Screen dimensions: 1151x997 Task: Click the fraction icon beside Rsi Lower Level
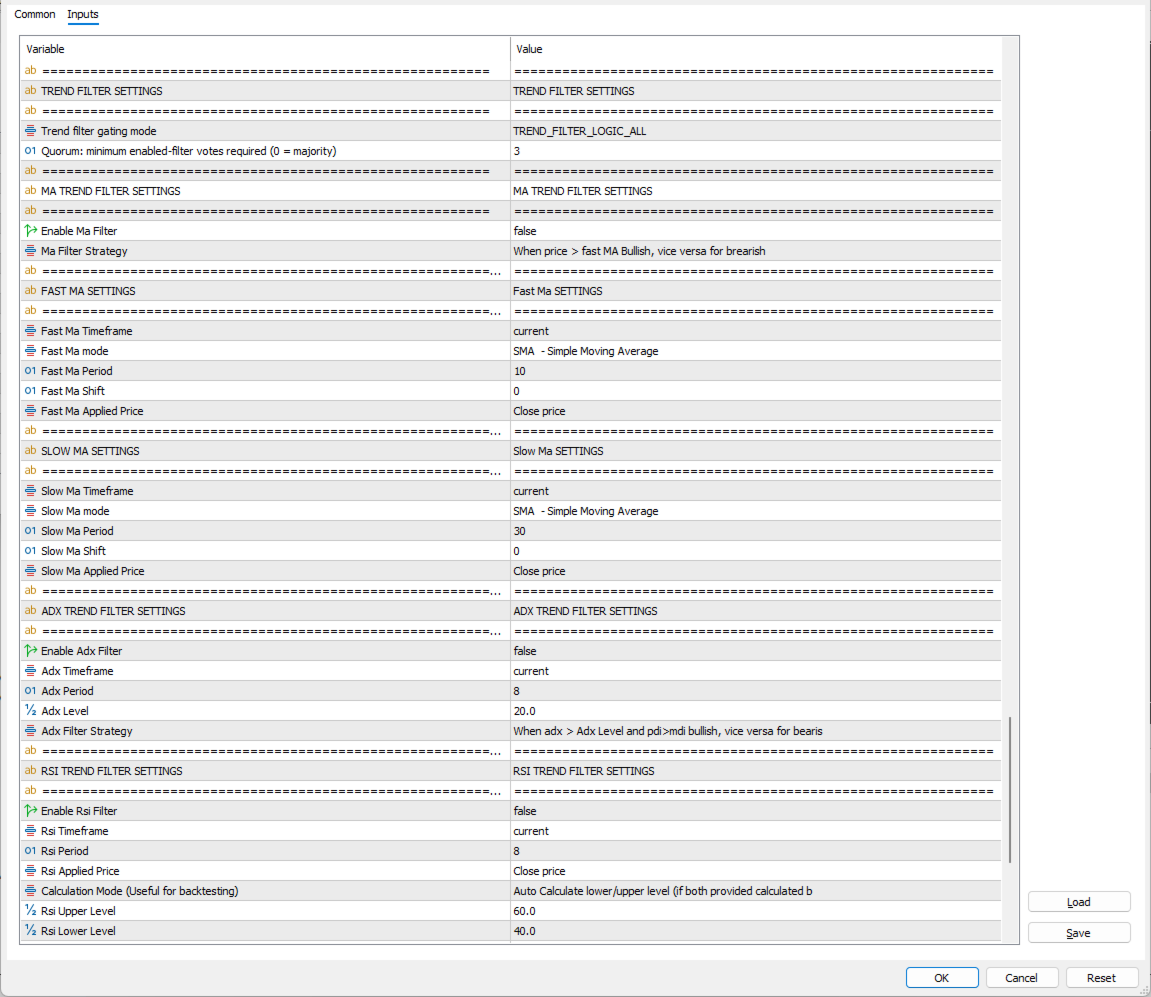pos(30,931)
